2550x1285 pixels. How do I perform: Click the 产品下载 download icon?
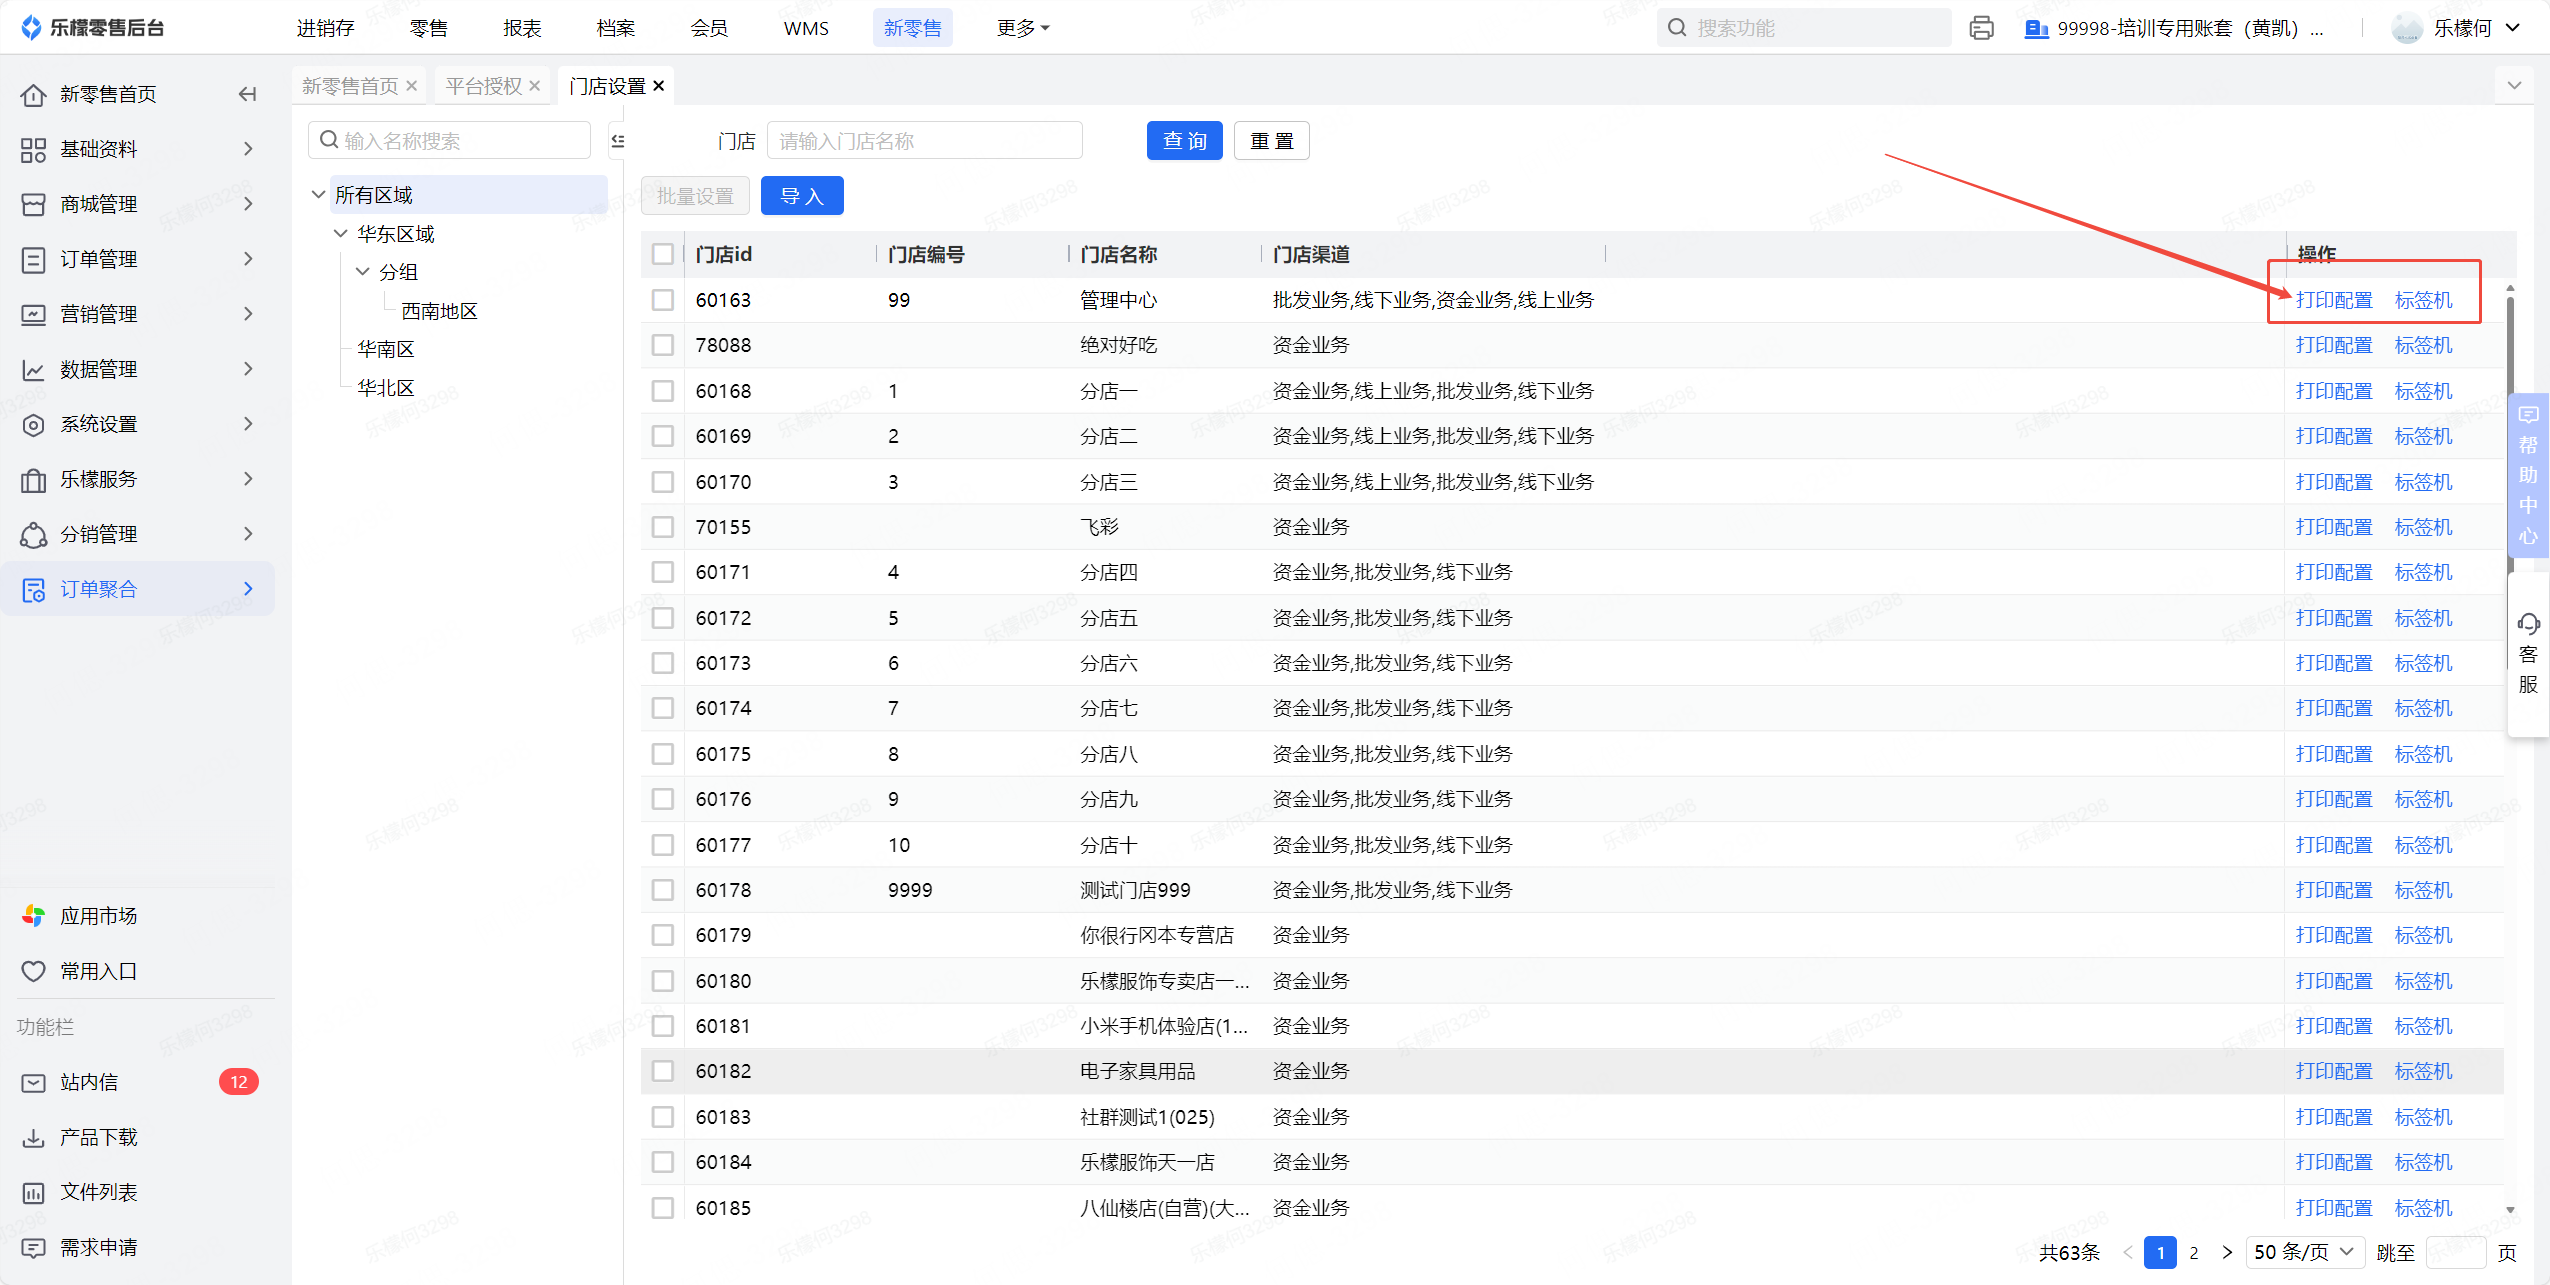coord(33,1137)
